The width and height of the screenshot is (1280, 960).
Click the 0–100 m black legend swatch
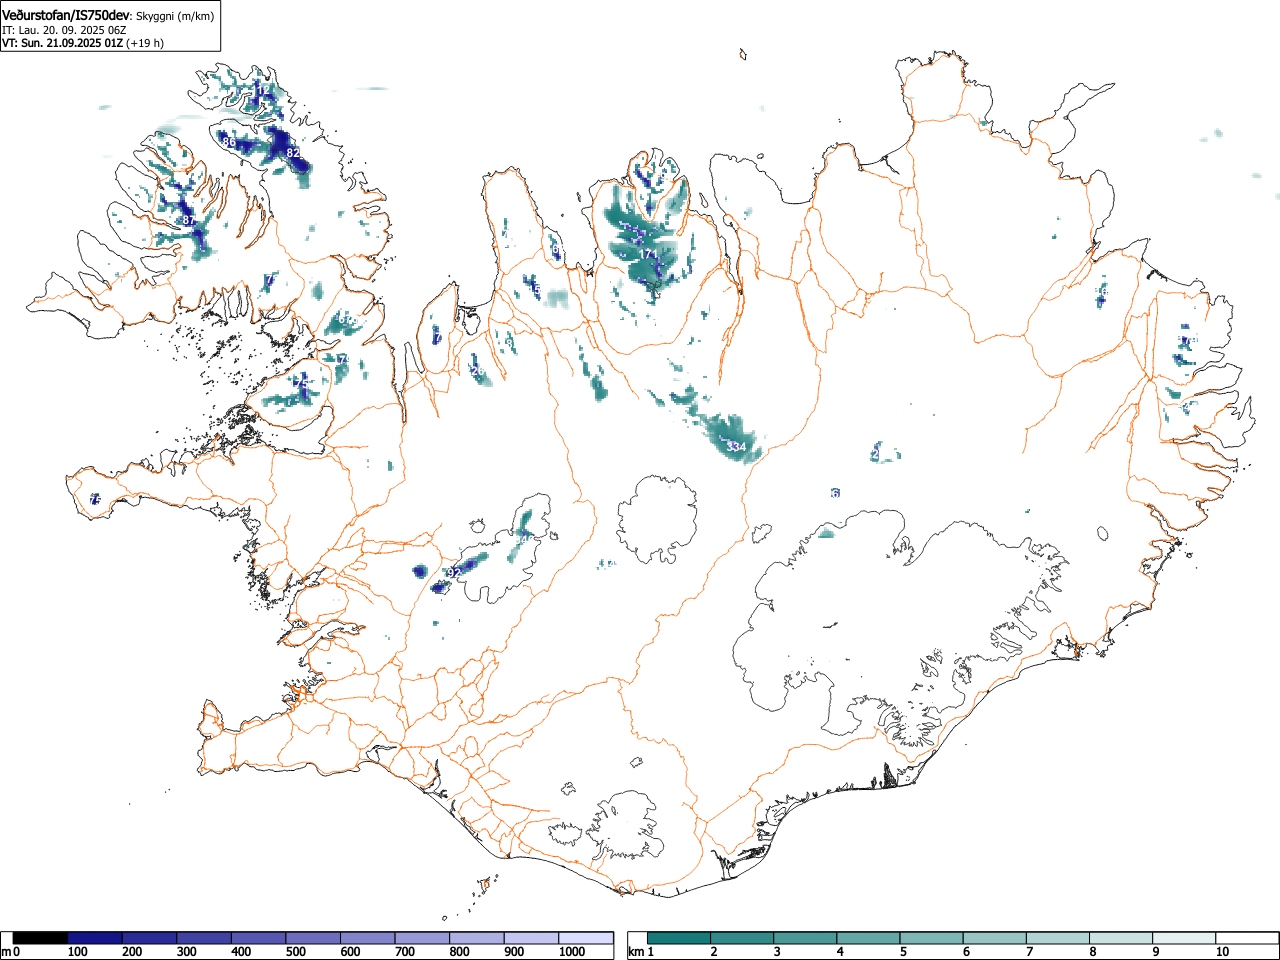[41, 938]
